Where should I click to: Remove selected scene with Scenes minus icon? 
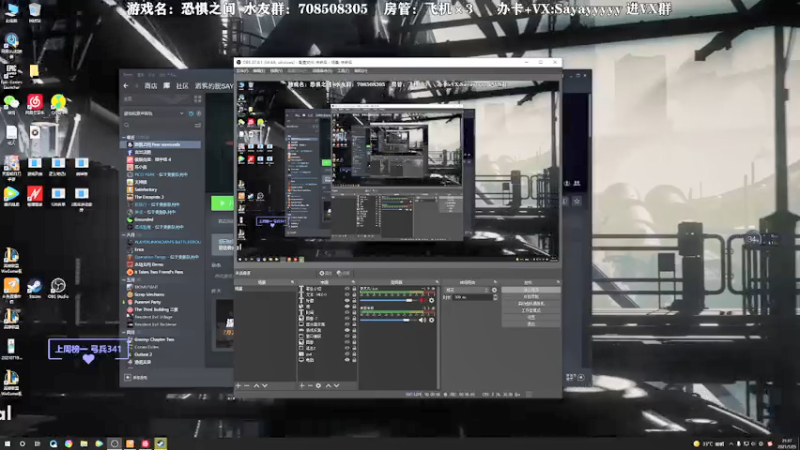click(x=247, y=386)
